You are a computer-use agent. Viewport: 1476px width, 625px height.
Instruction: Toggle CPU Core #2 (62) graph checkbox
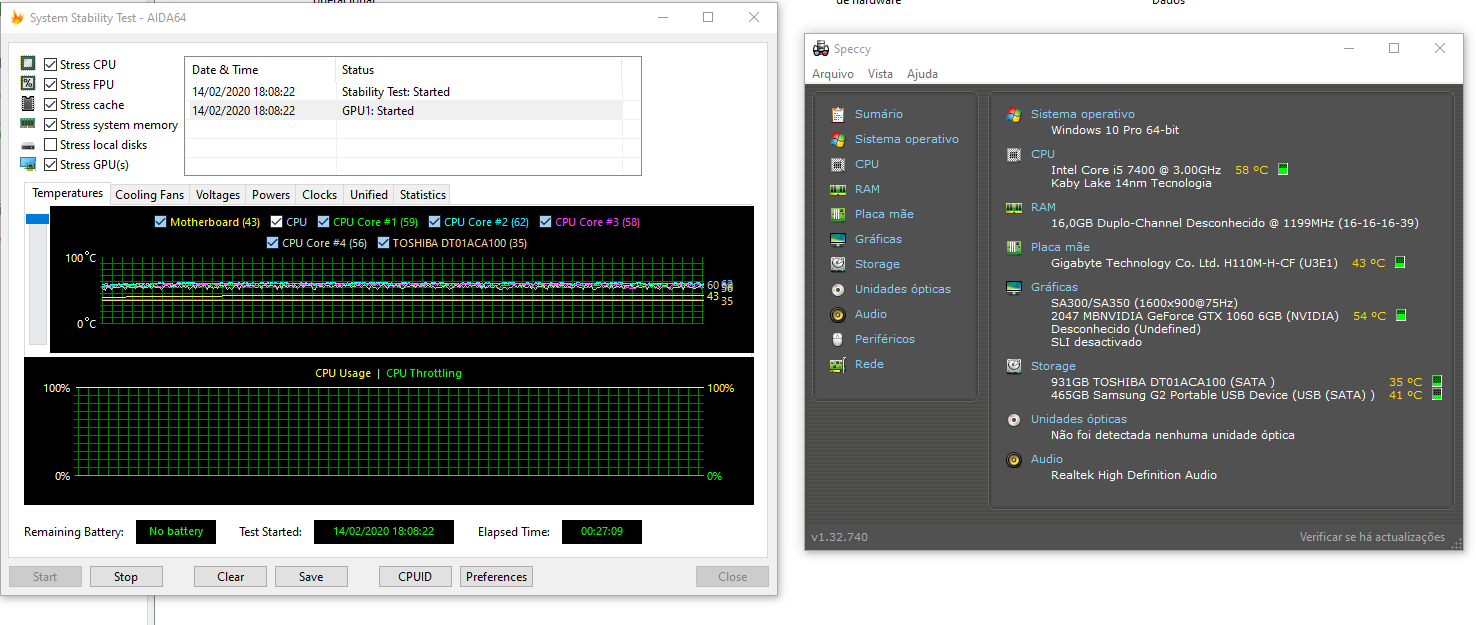click(x=435, y=222)
